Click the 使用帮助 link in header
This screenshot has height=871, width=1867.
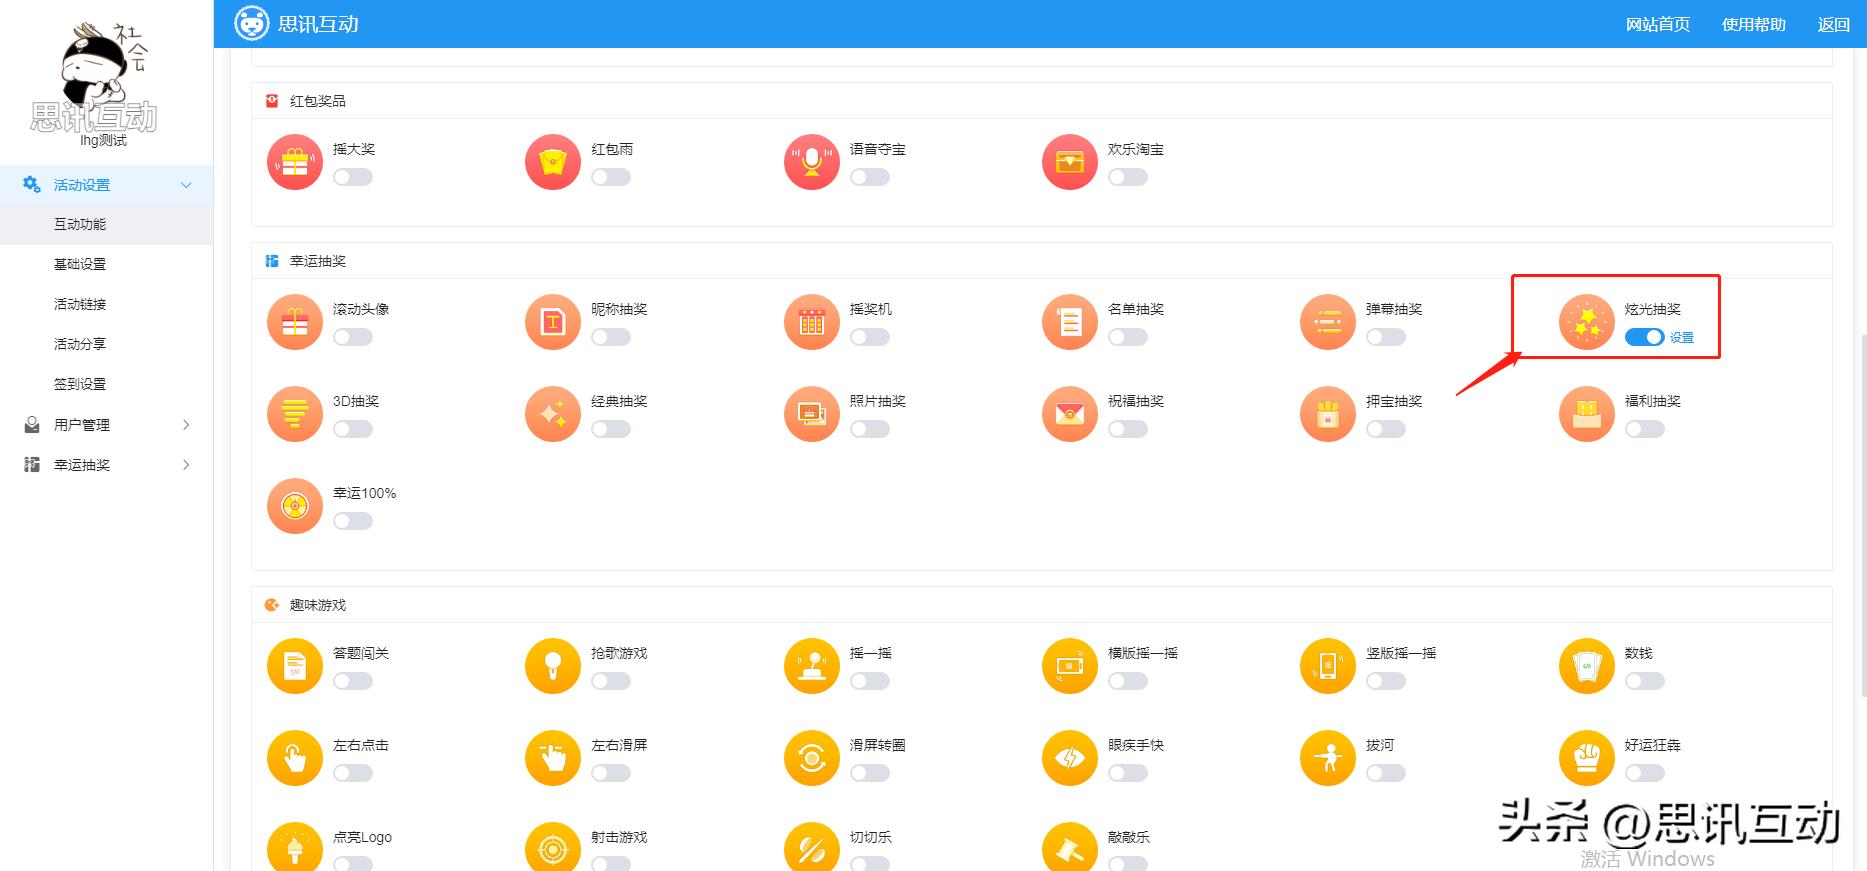tap(1753, 24)
